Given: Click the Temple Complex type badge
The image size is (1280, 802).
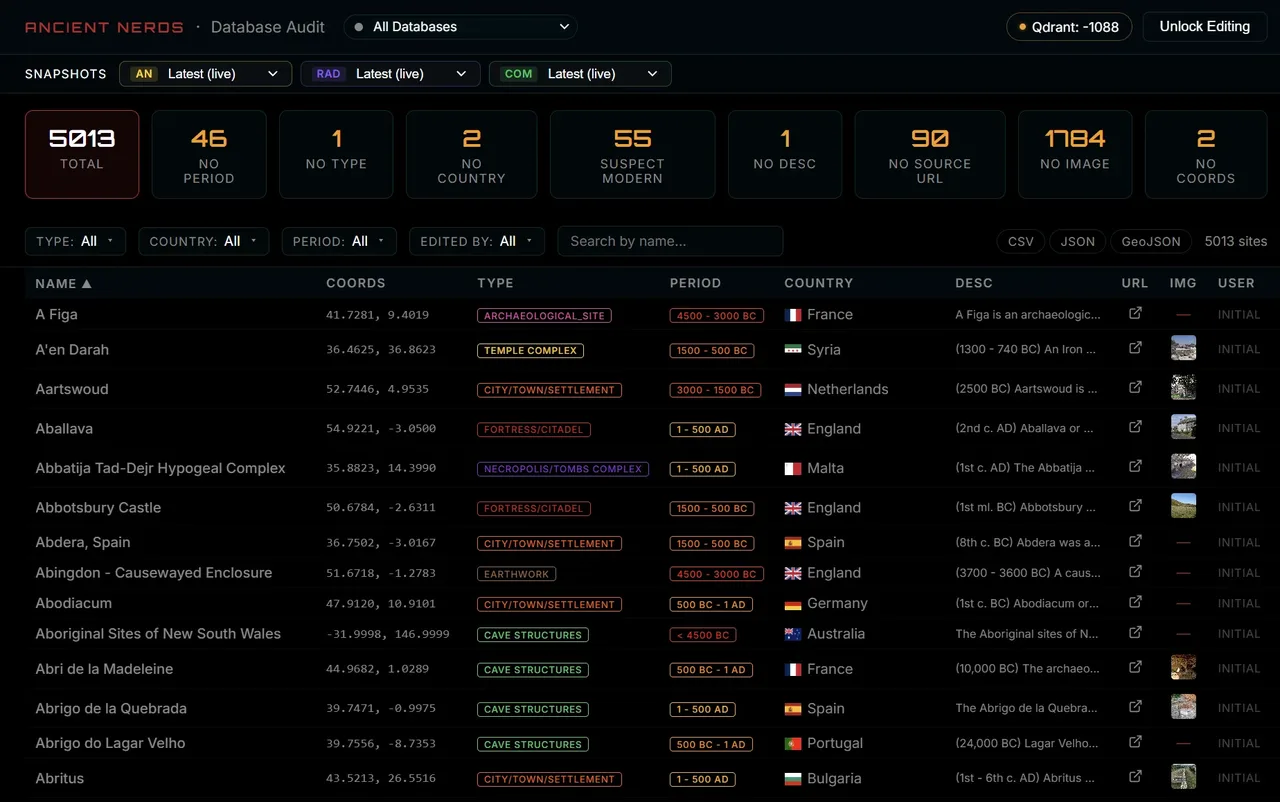Looking at the screenshot, I should [x=530, y=350].
